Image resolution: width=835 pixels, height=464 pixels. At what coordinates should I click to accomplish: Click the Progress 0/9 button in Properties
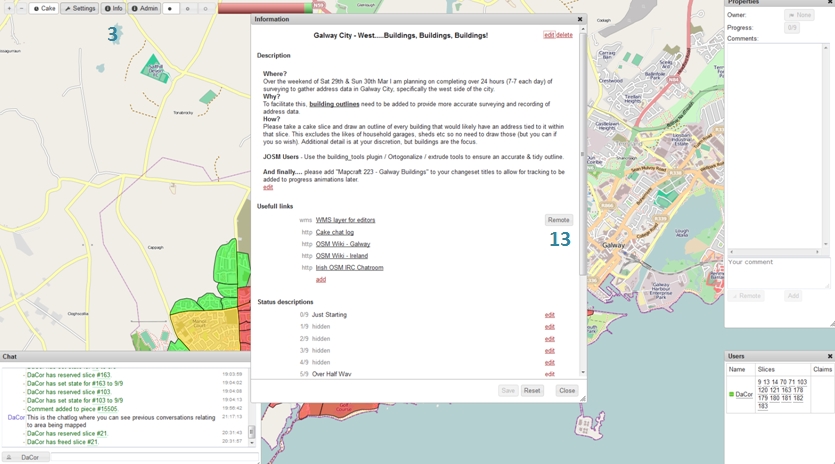tap(792, 28)
